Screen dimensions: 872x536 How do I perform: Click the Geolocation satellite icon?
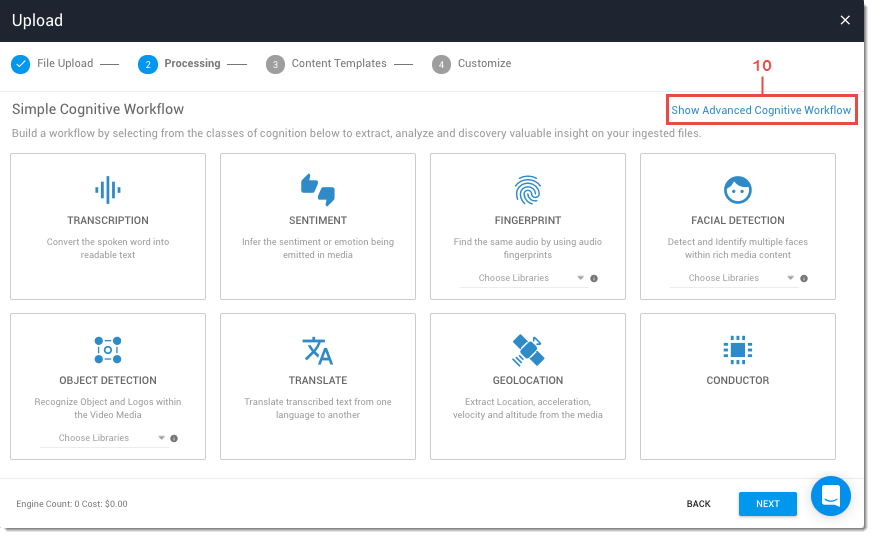click(x=527, y=350)
